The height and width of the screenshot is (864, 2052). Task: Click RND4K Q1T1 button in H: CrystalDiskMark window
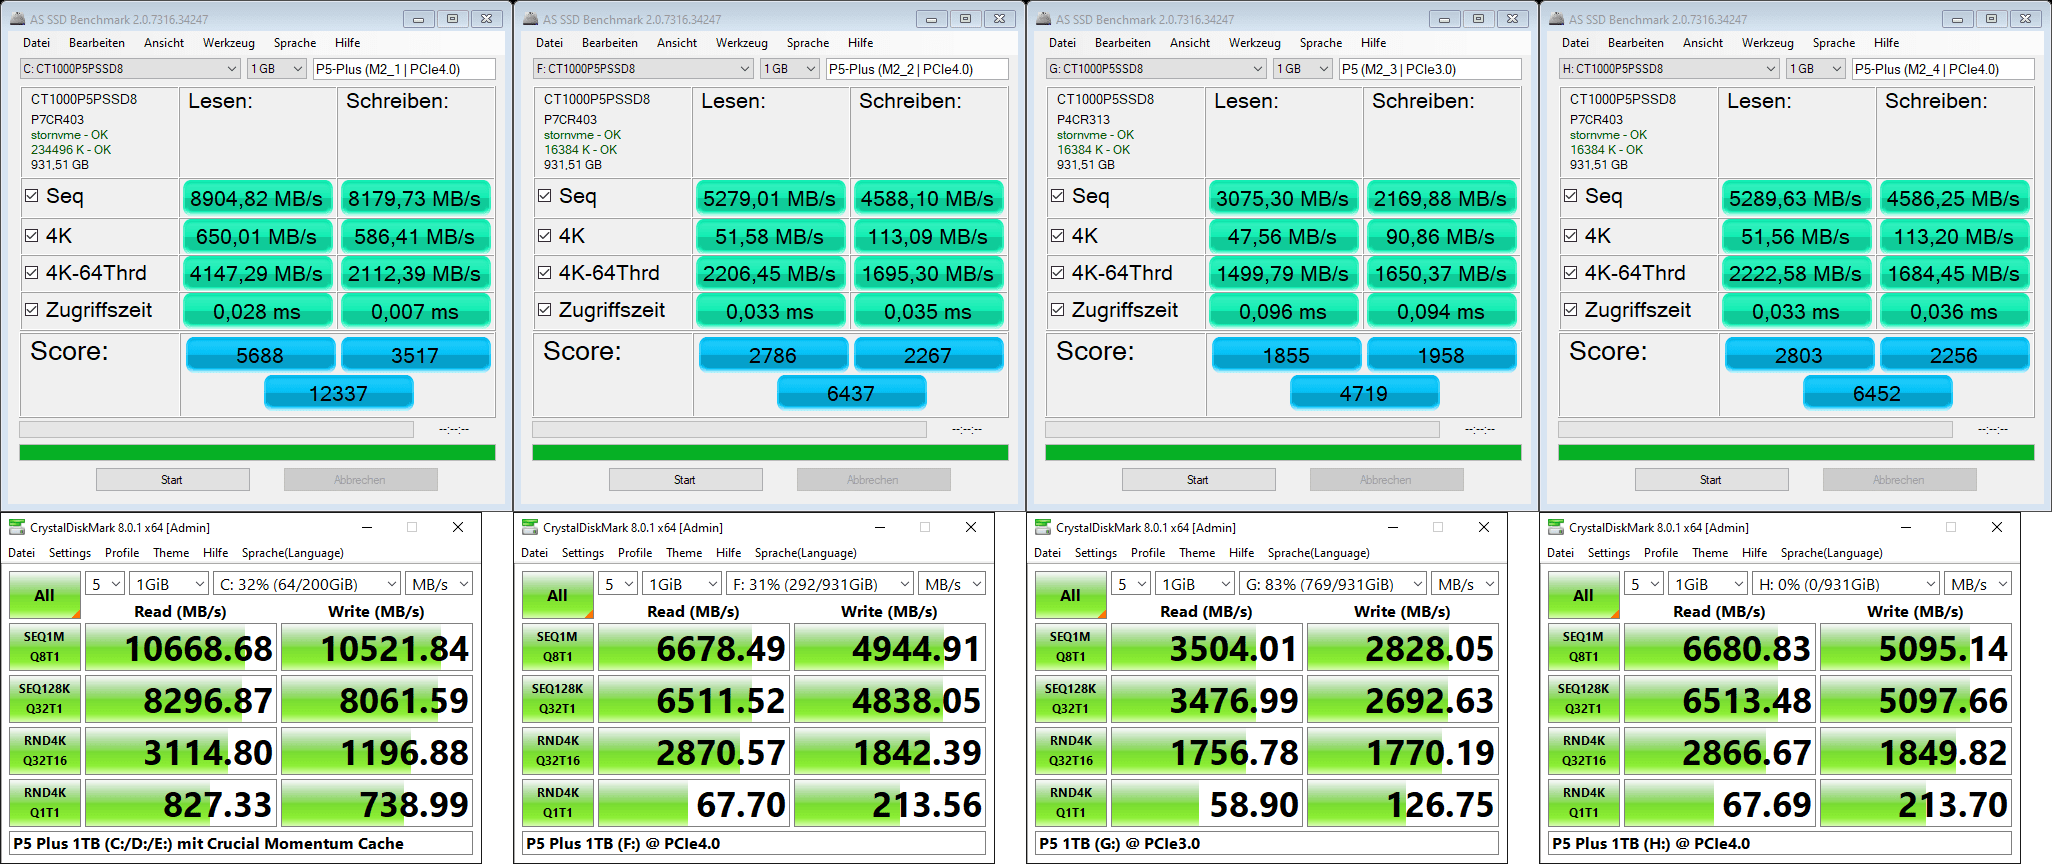[x=1584, y=803]
